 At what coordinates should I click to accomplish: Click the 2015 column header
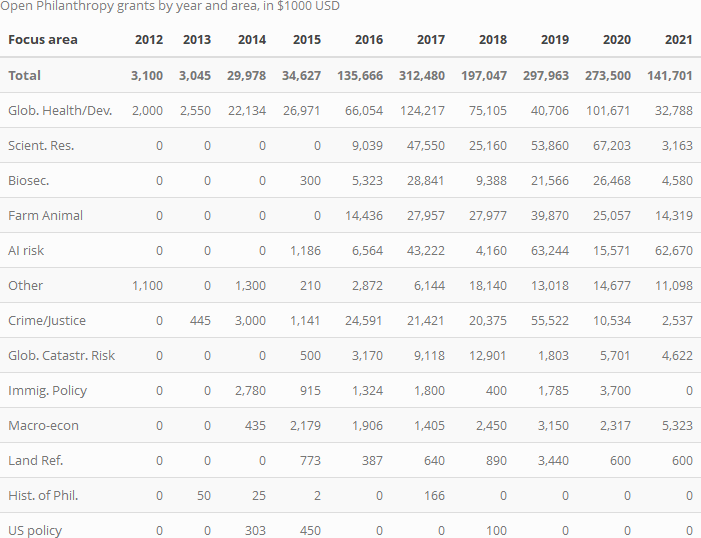[x=307, y=39]
